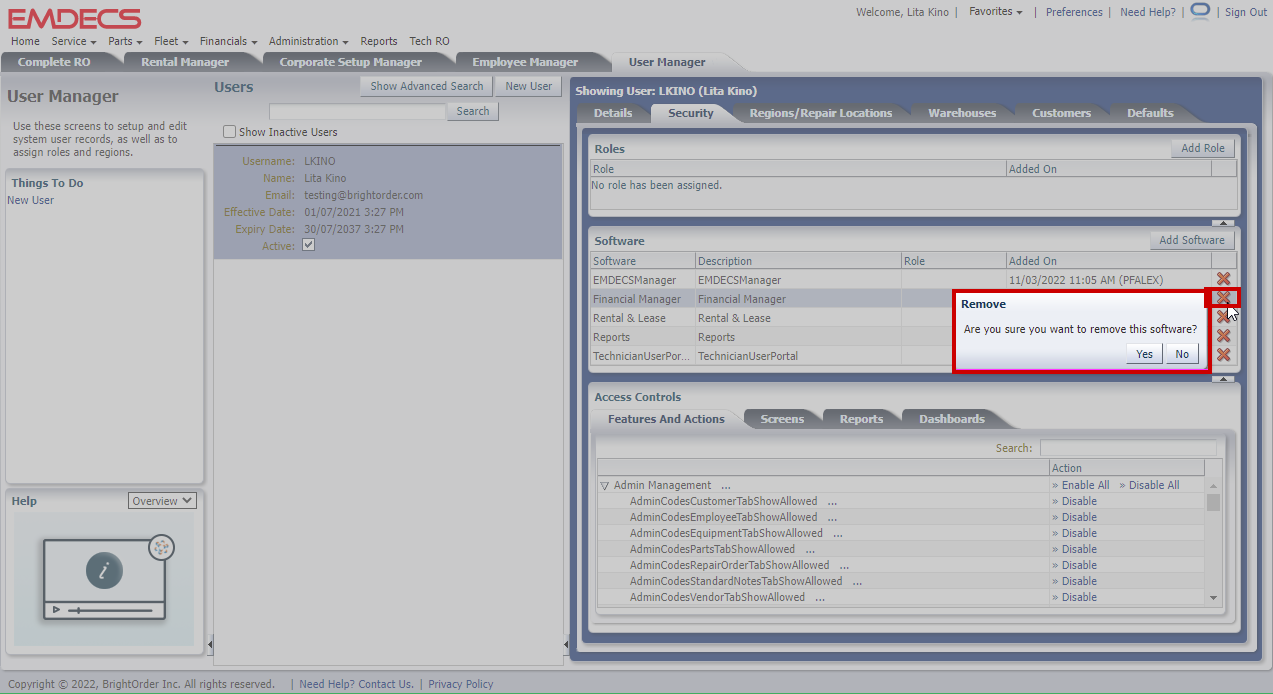Click the Access Controls Search field
Image resolution: width=1273 pixels, height=694 pixels.
click(x=1128, y=448)
